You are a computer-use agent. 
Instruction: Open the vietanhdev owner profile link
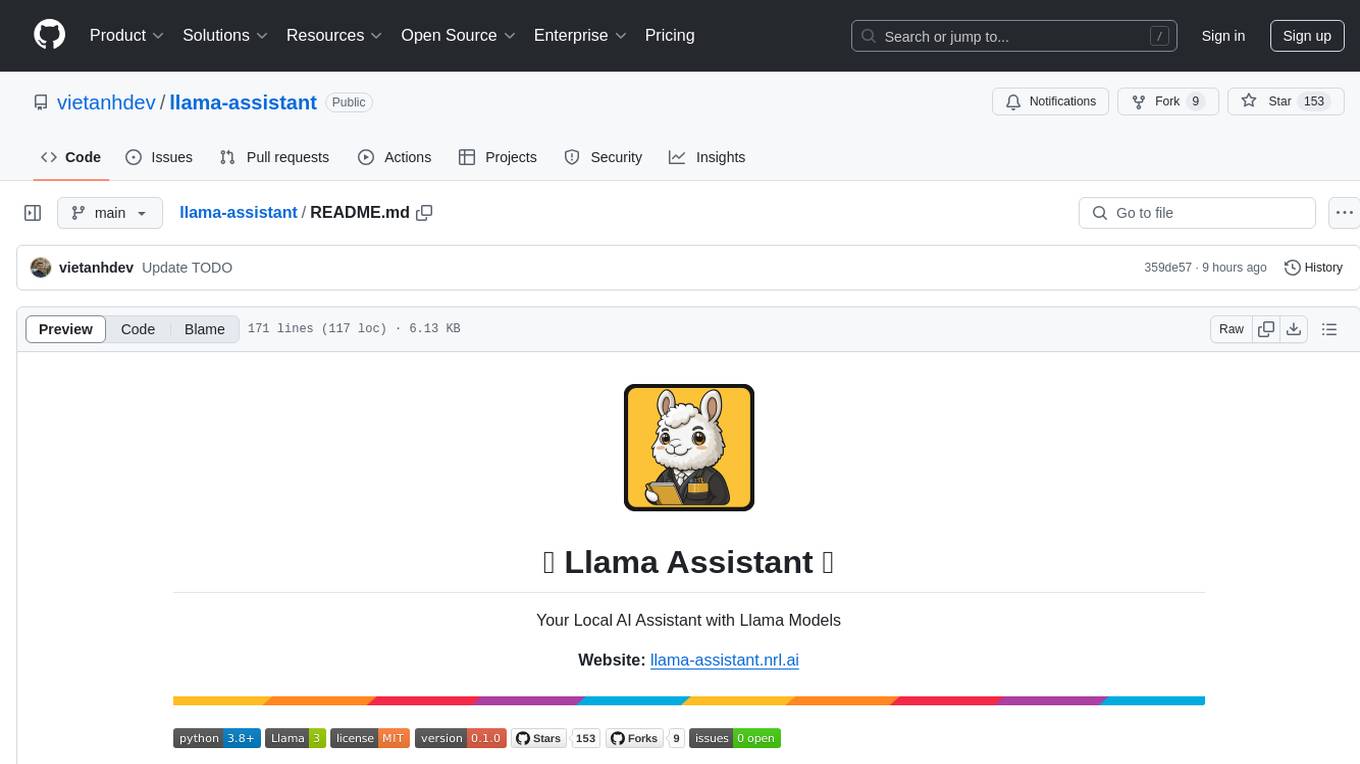(x=106, y=102)
